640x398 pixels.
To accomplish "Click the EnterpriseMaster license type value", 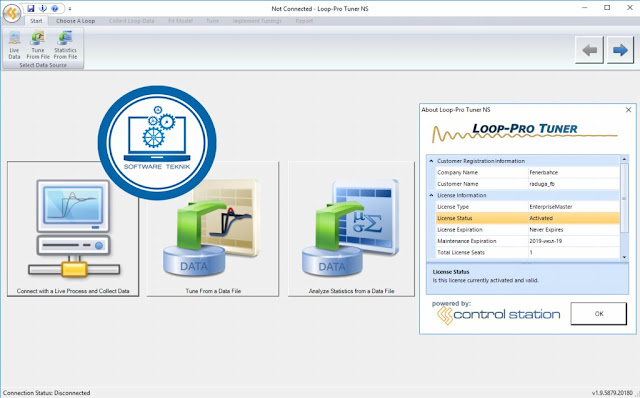I will [573, 207].
